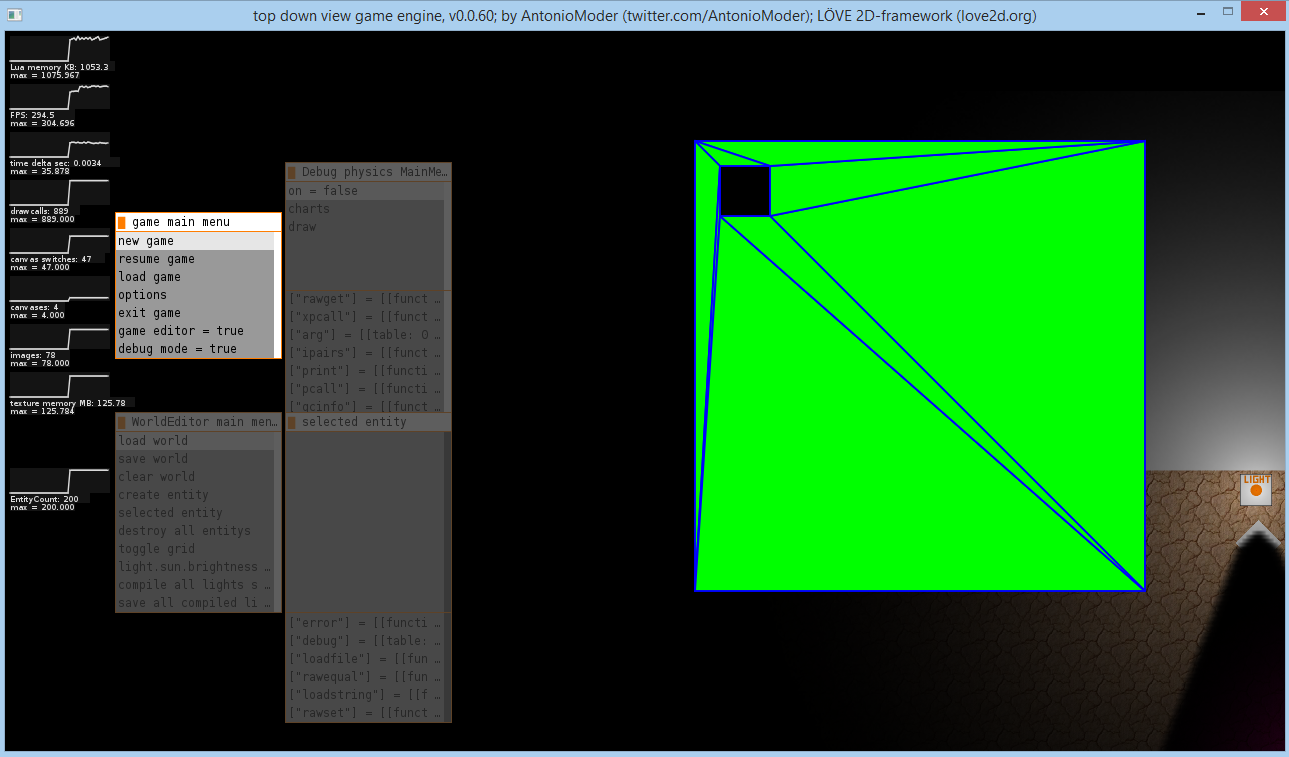Viewport: 1289px width, 757px height.
Task: Click the Lua memory KB chart
Action: [60, 48]
